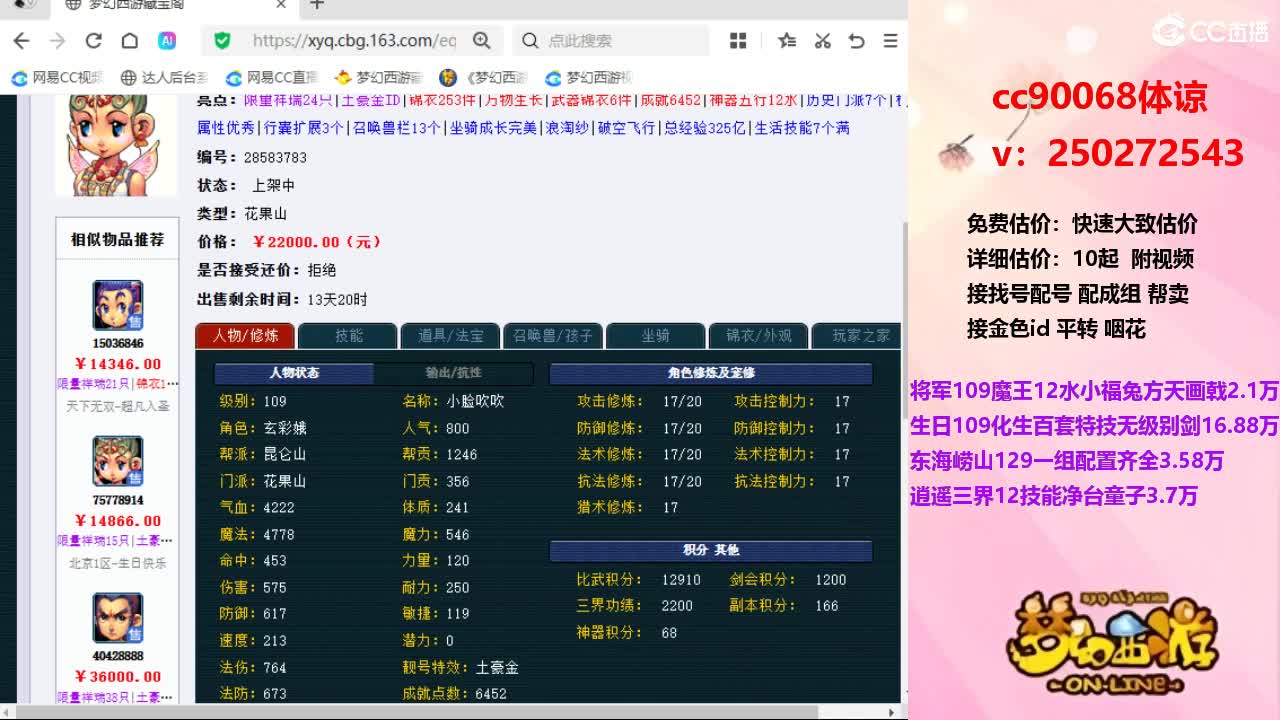Screen dimensions: 1280x720
Task: Open a new browser tab
Action: click(x=317, y=5)
